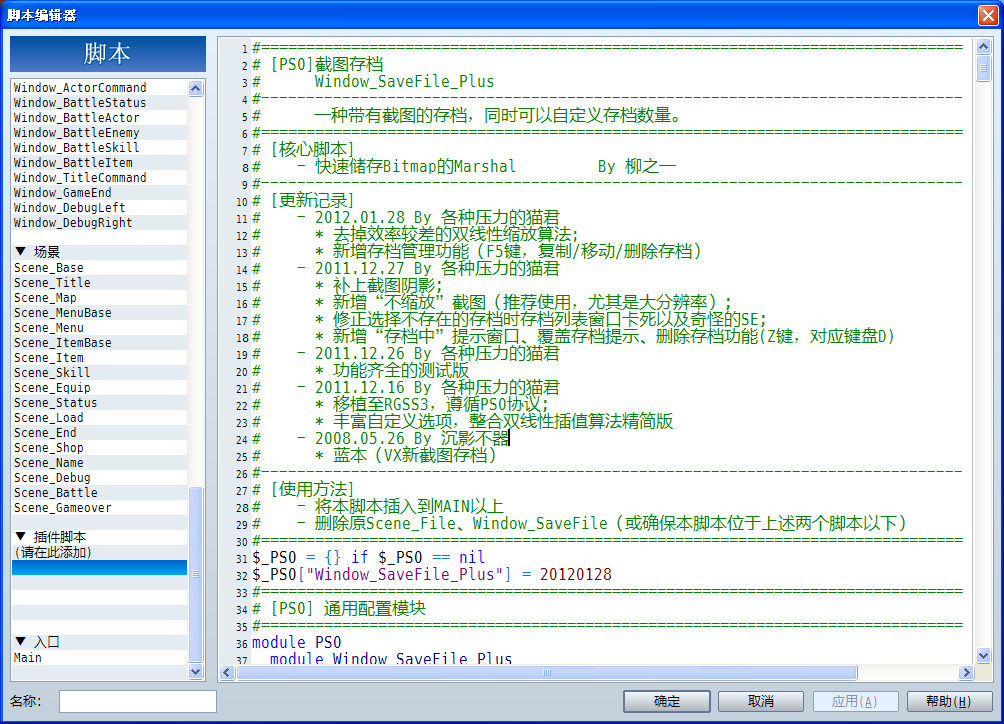Click the code editor vertical scrollbar thumb
The height and width of the screenshot is (724, 1004).
coord(984,68)
